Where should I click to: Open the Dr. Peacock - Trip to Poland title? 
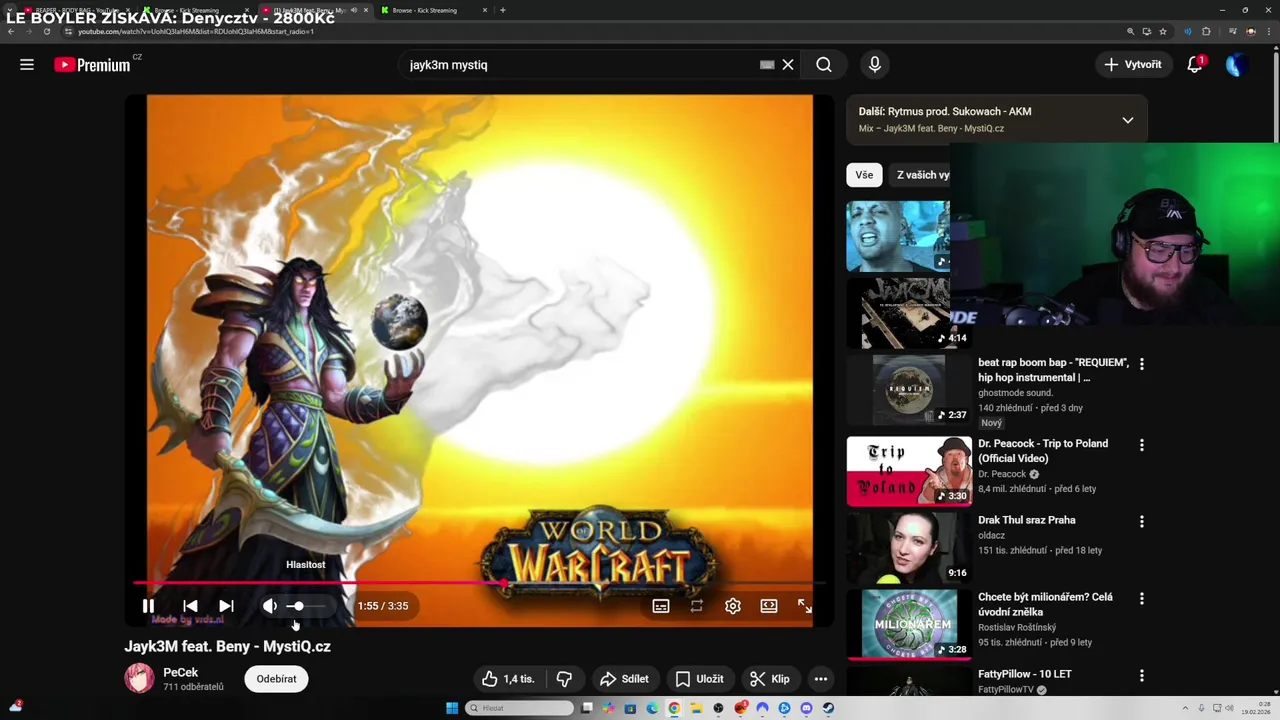(x=1043, y=451)
